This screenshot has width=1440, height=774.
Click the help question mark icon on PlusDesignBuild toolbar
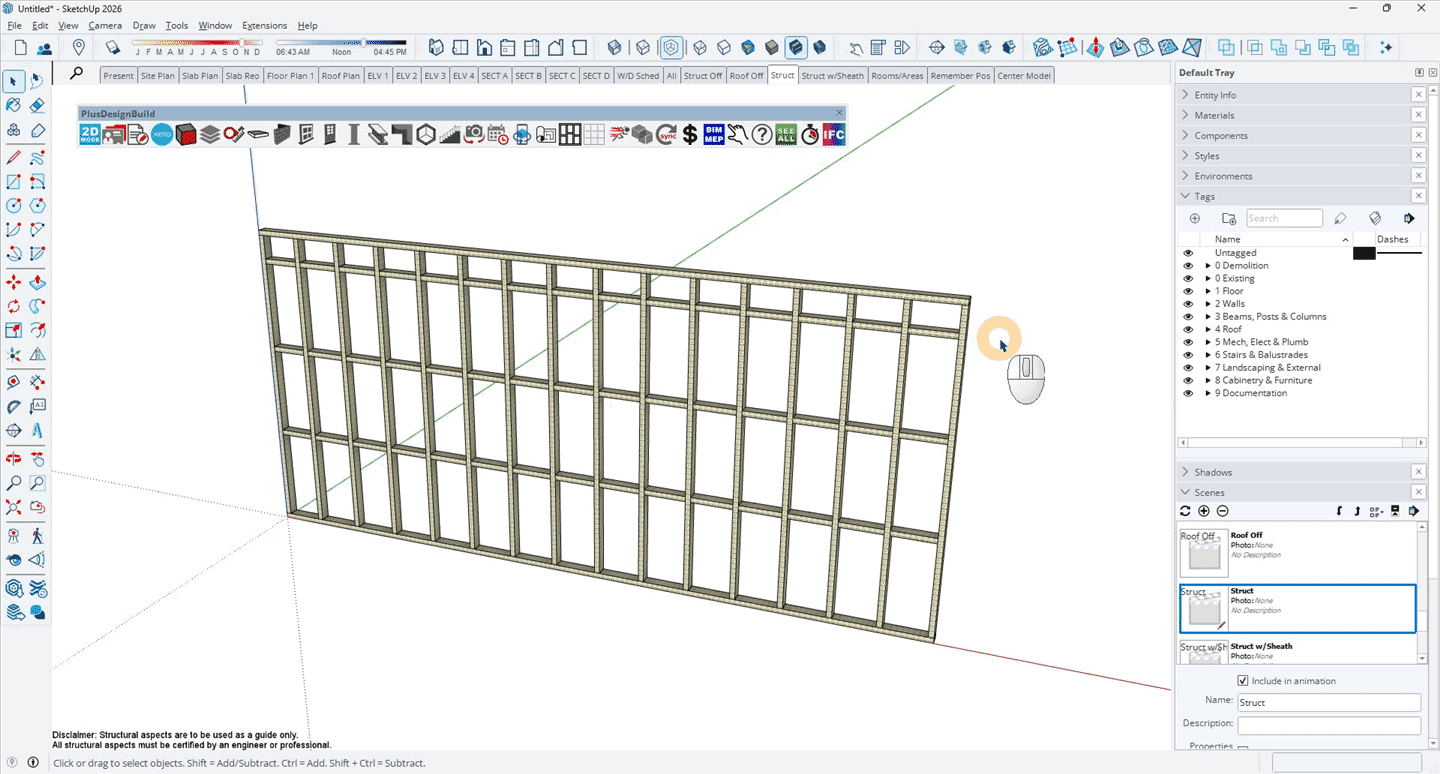pos(762,134)
